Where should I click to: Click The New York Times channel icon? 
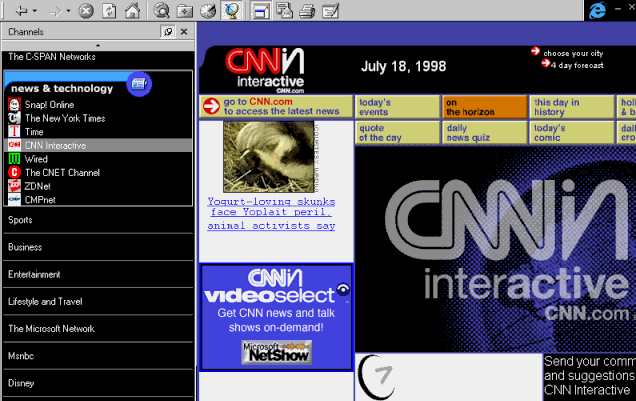pos(14,118)
